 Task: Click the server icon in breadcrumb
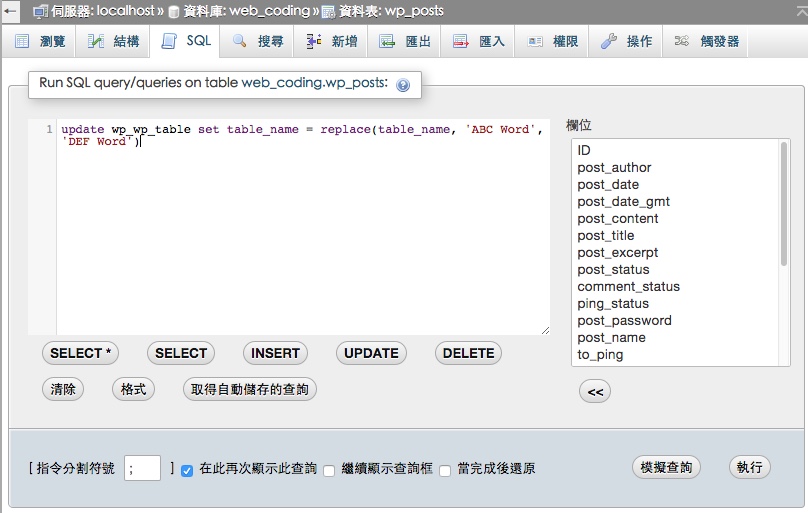tap(41, 11)
